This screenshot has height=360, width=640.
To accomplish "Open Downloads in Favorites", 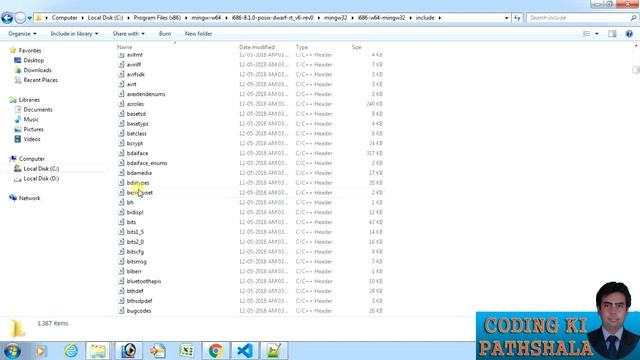I will [x=37, y=70].
